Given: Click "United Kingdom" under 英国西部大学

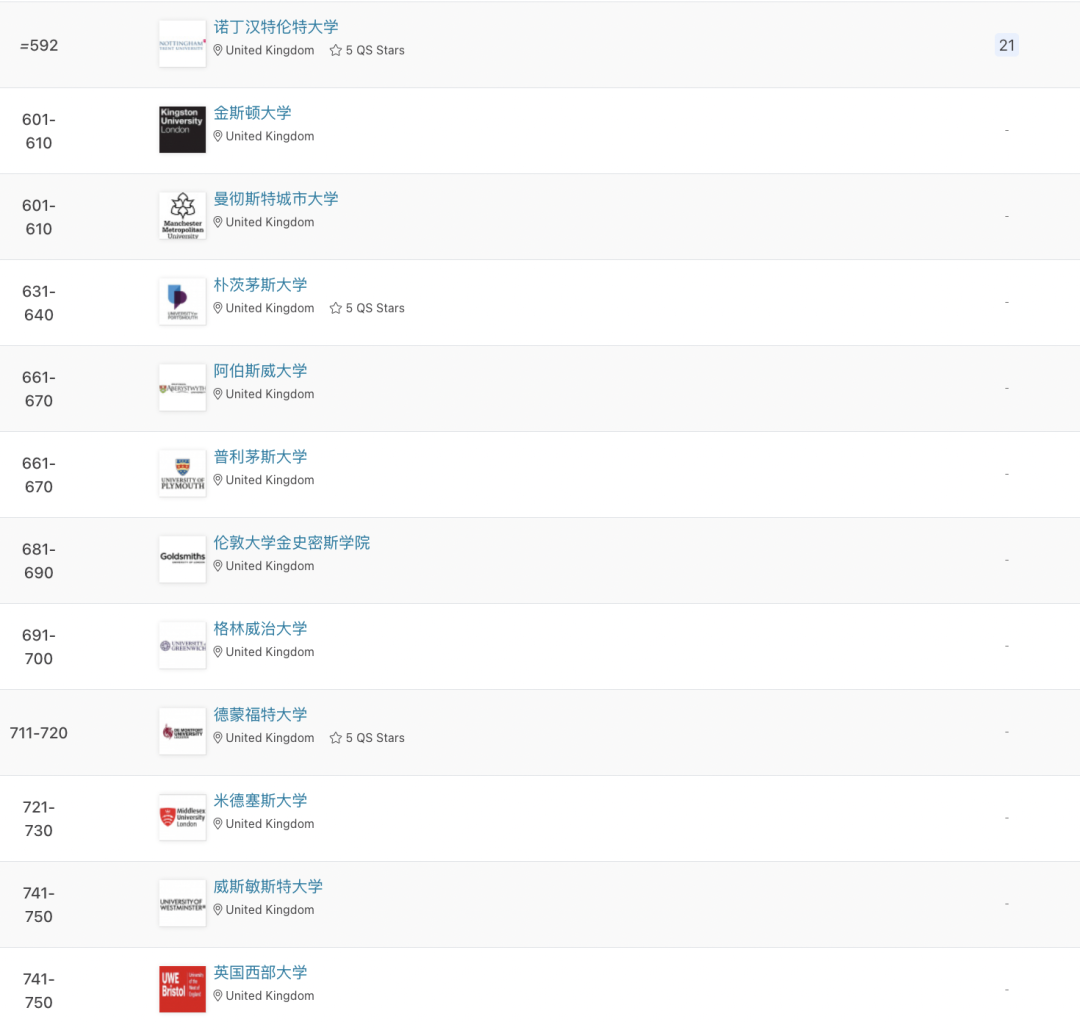Looking at the screenshot, I should [270, 996].
